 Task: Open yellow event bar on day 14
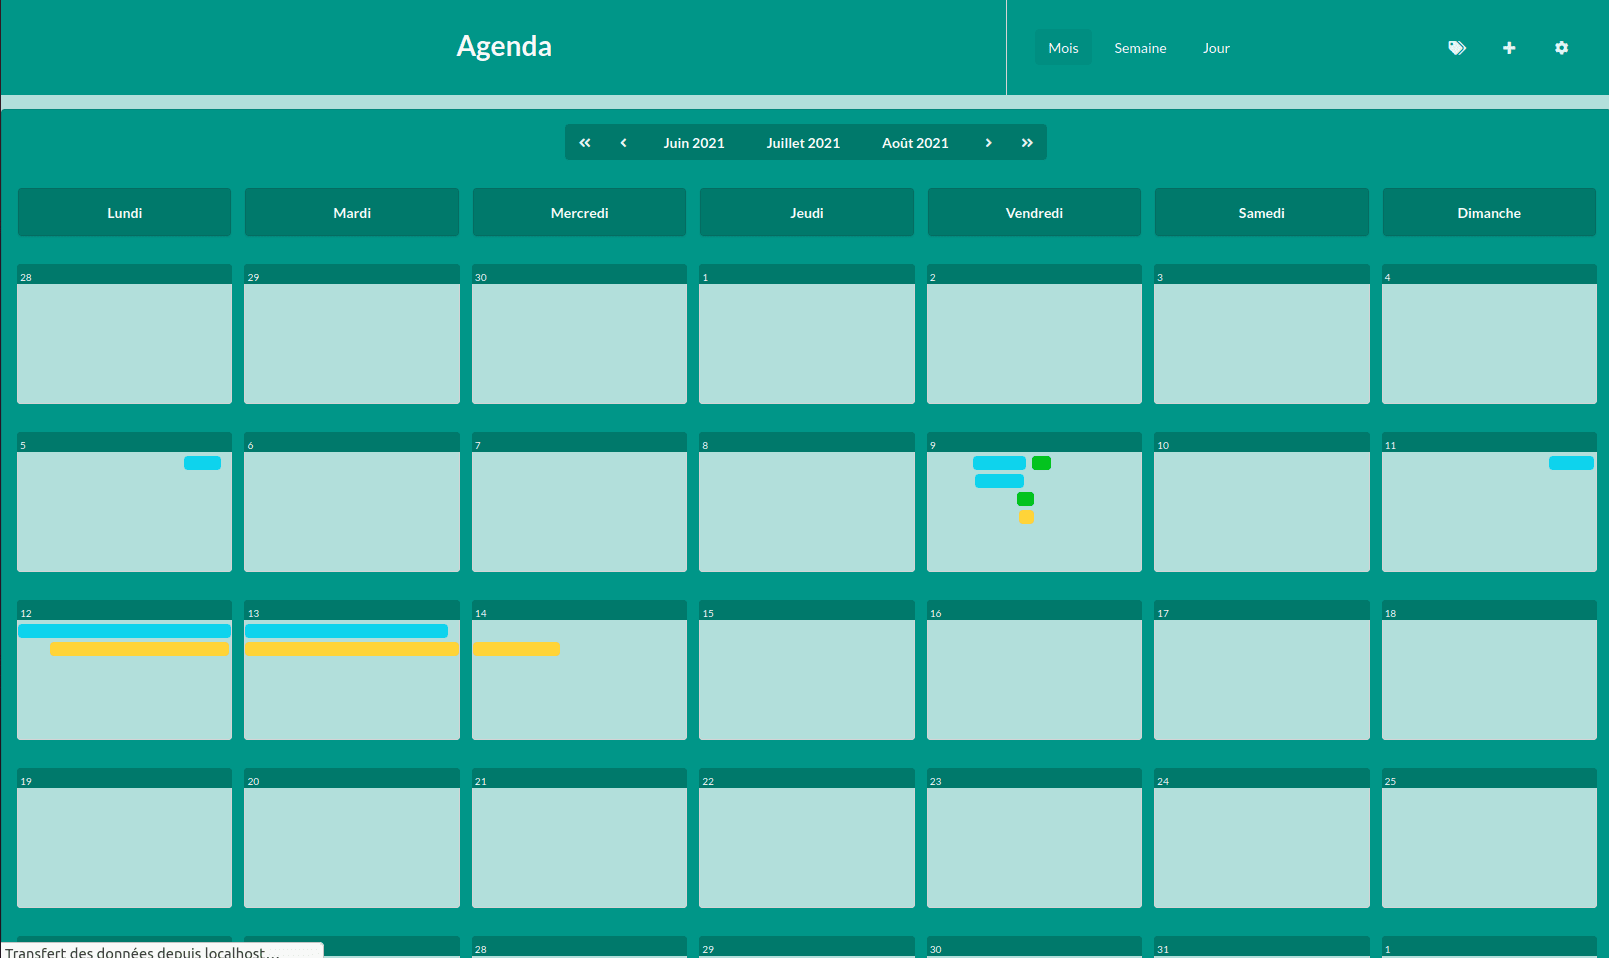pyautogui.click(x=516, y=649)
